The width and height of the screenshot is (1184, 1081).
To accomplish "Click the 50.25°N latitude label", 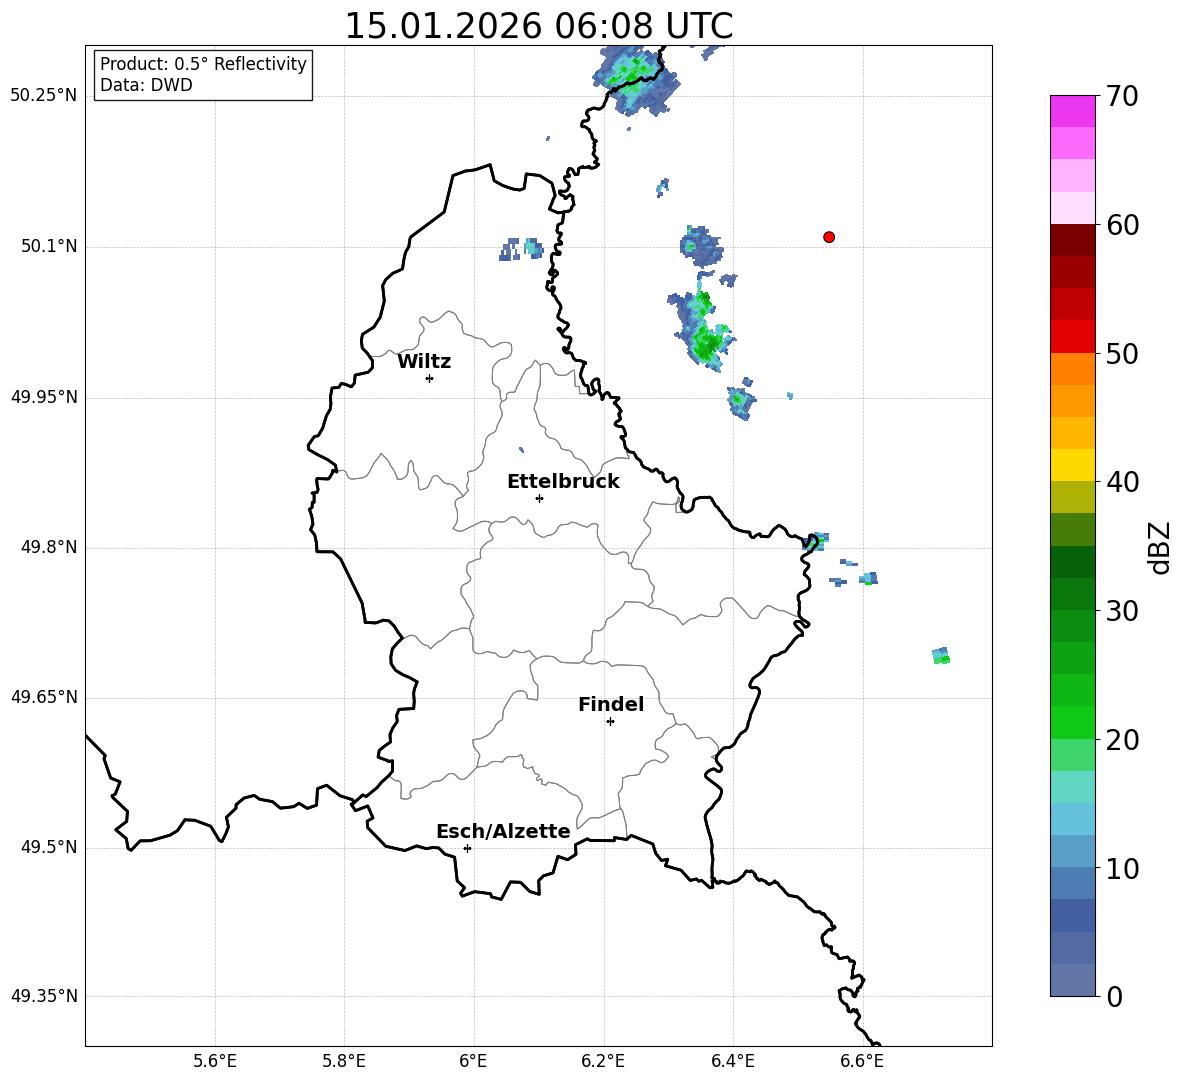I will (44, 96).
